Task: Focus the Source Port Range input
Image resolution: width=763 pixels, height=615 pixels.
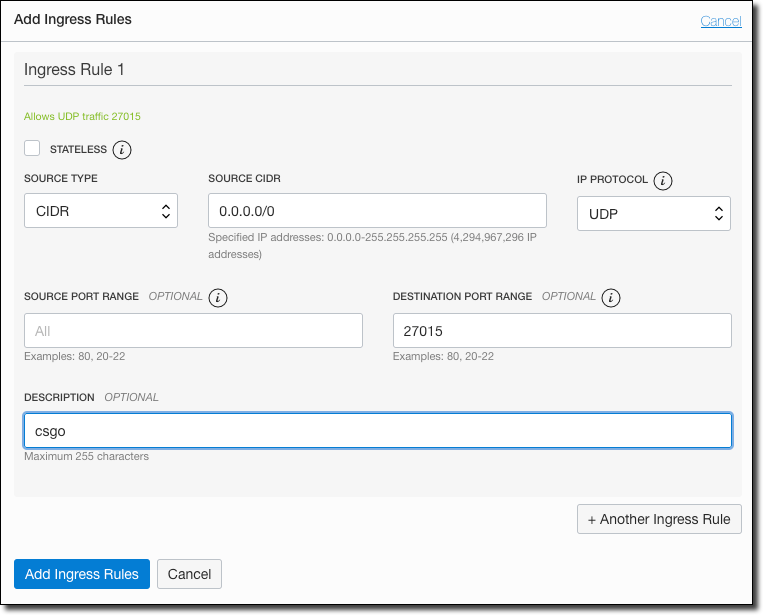Action: click(x=193, y=331)
